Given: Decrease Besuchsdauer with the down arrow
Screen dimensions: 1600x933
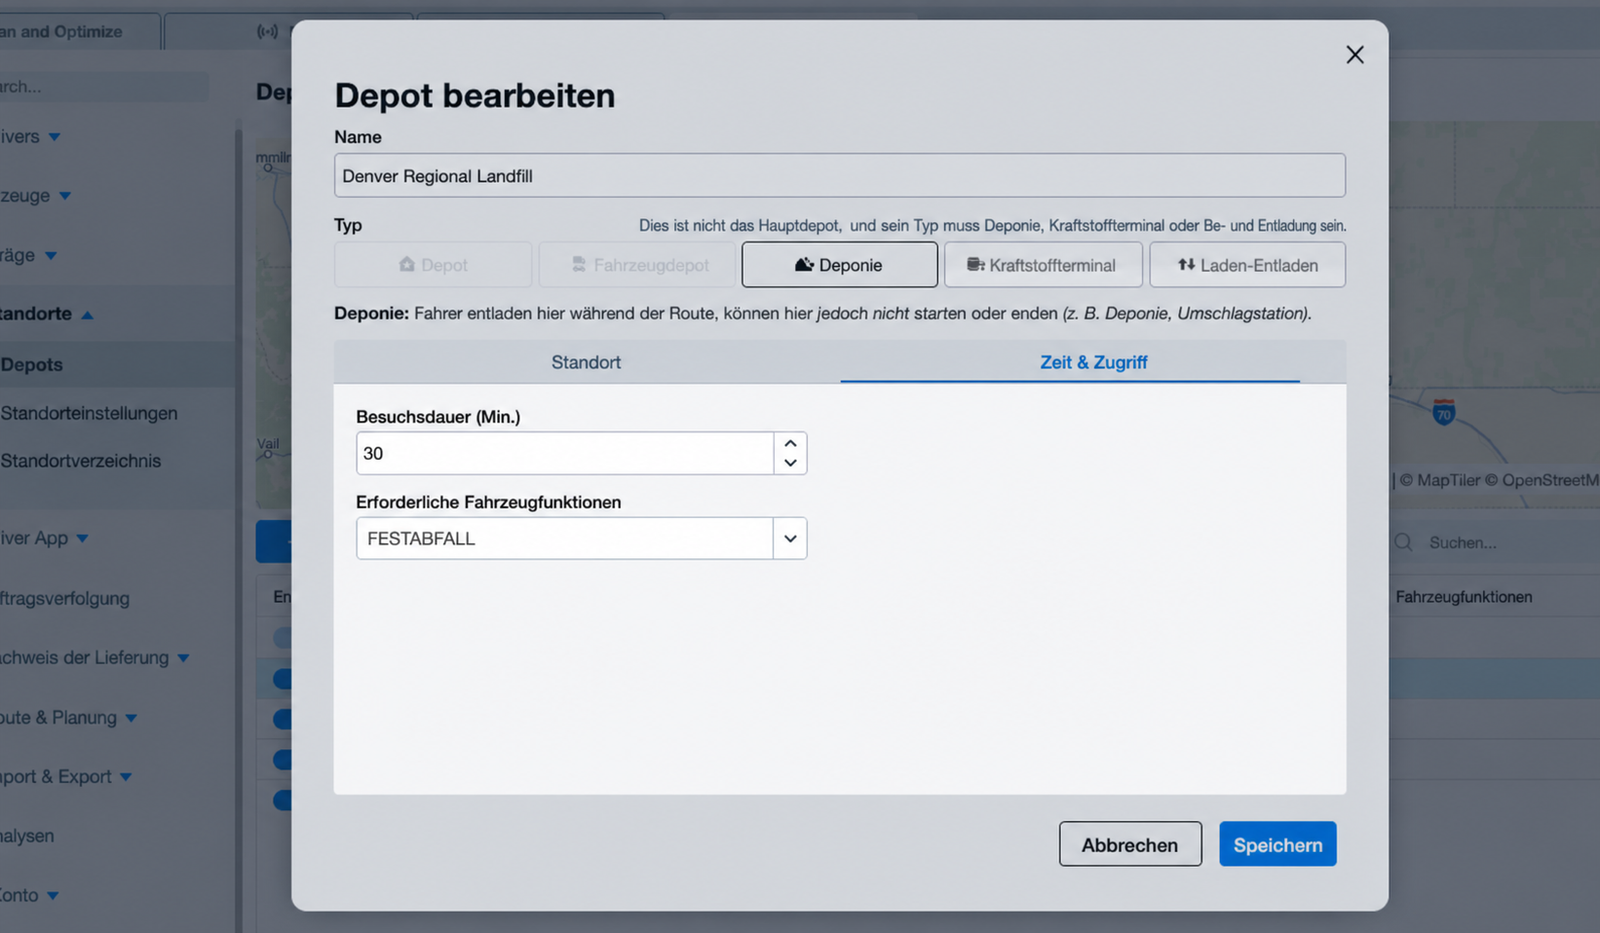Looking at the screenshot, I should coord(790,463).
